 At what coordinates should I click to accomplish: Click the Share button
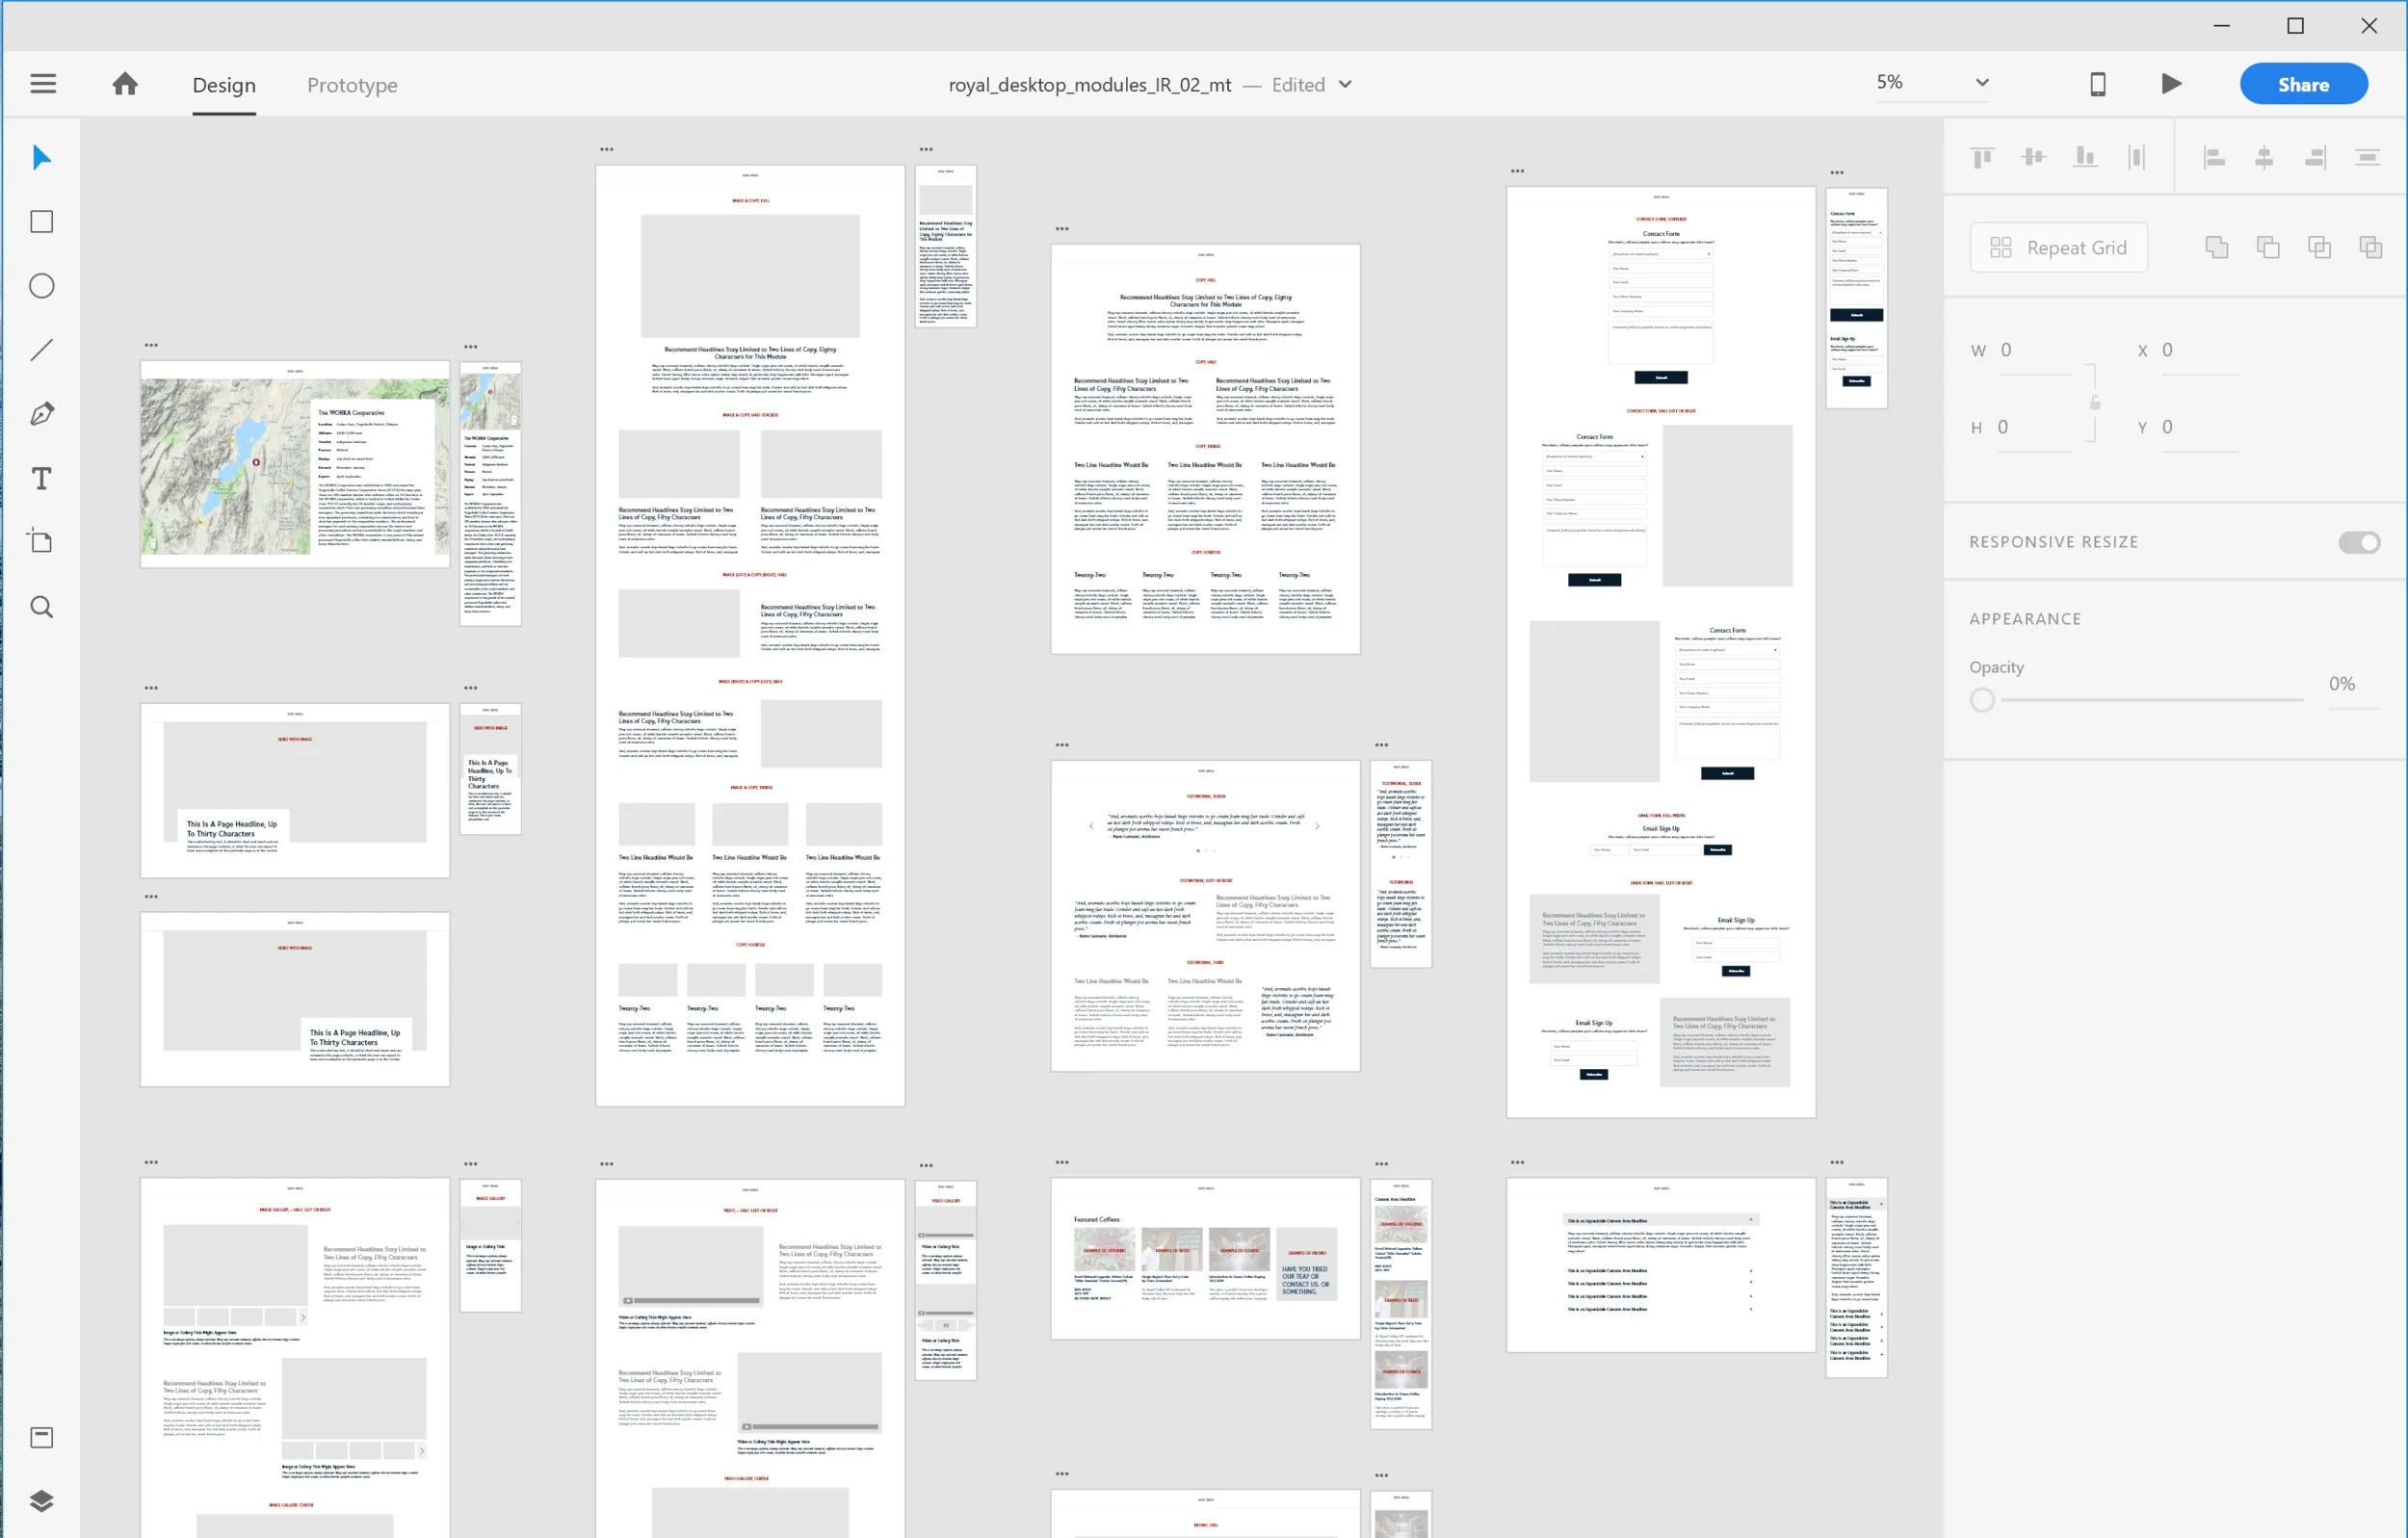(2302, 85)
